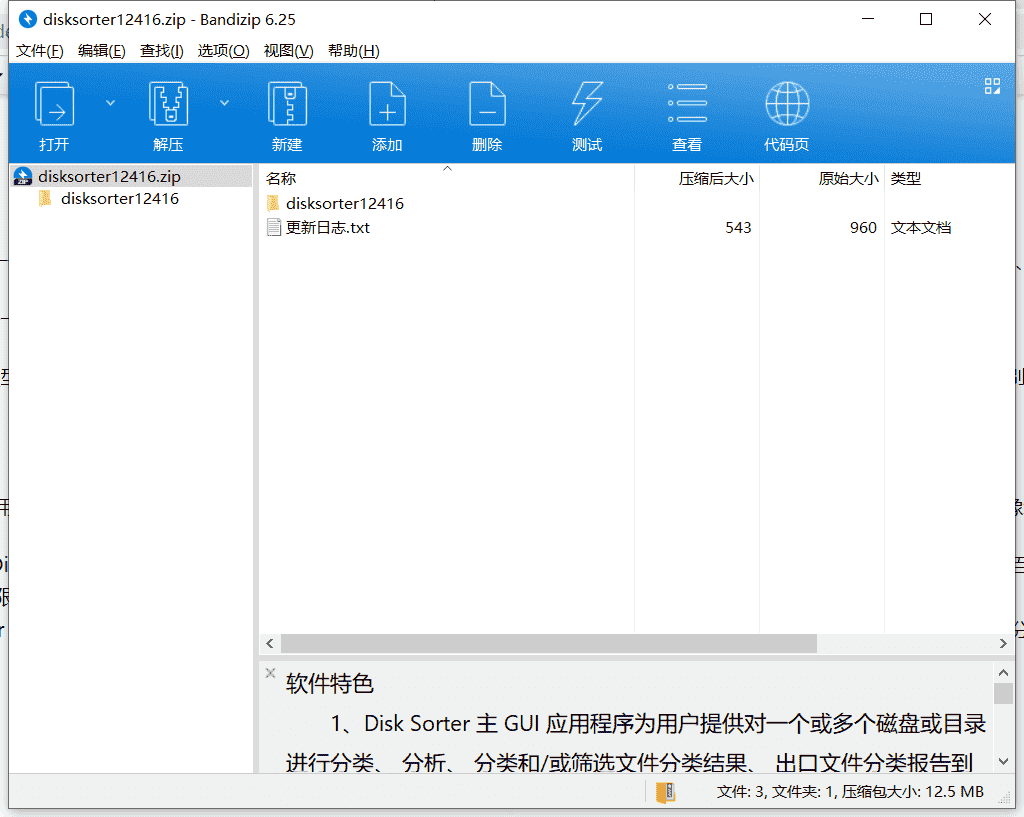This screenshot has width=1024, height=817.
Task: Click folder icon beside disksorter12416 in list
Action: tap(273, 203)
